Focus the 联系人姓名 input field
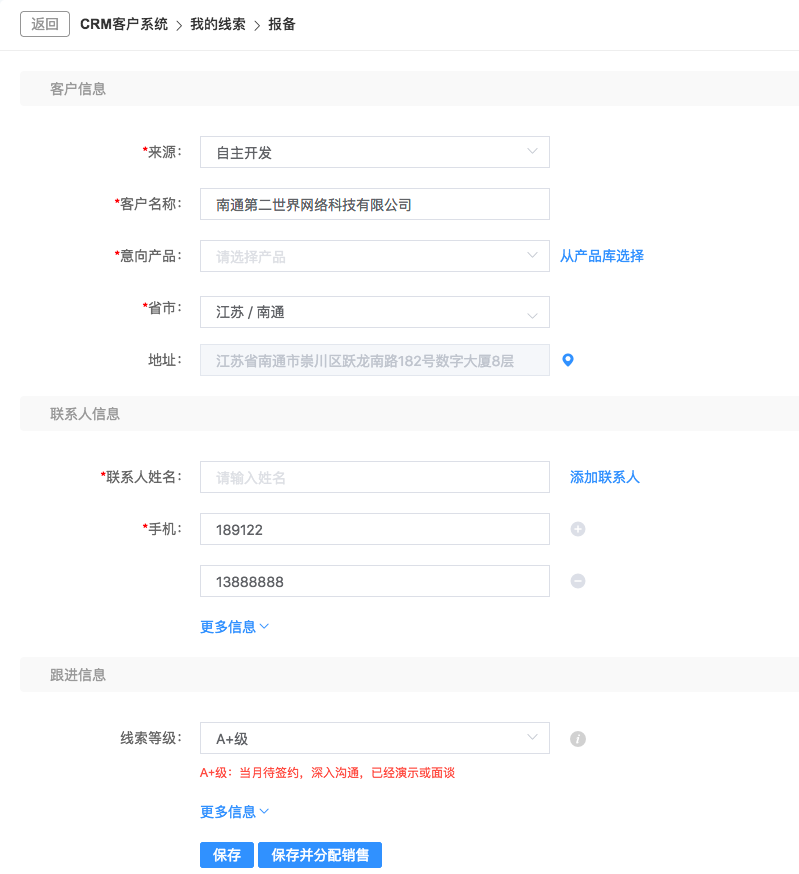 [x=375, y=477]
